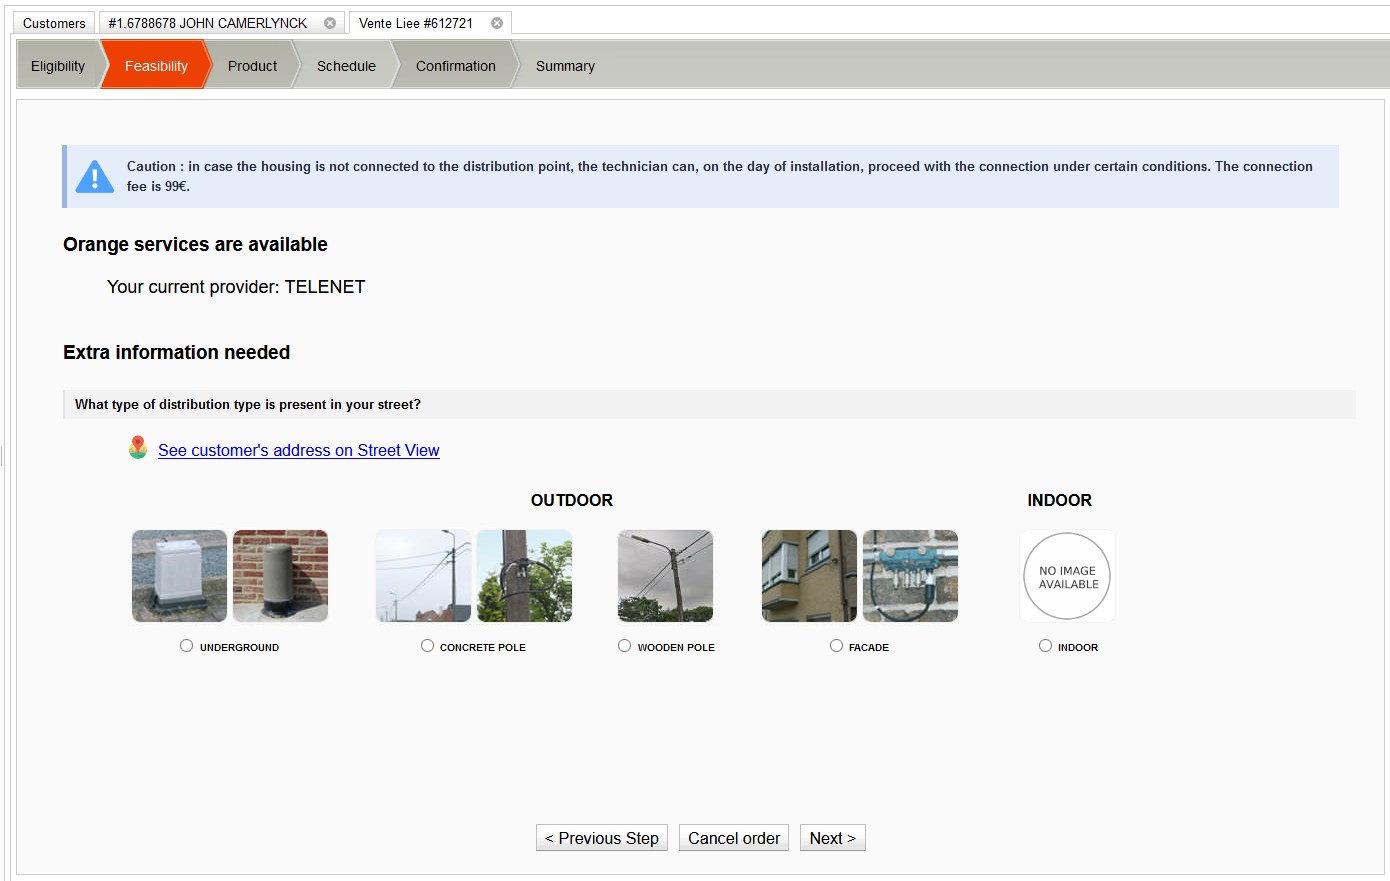Click the Google Maps pin icon
Image resolution: width=1390 pixels, height=881 pixels.
(x=138, y=448)
